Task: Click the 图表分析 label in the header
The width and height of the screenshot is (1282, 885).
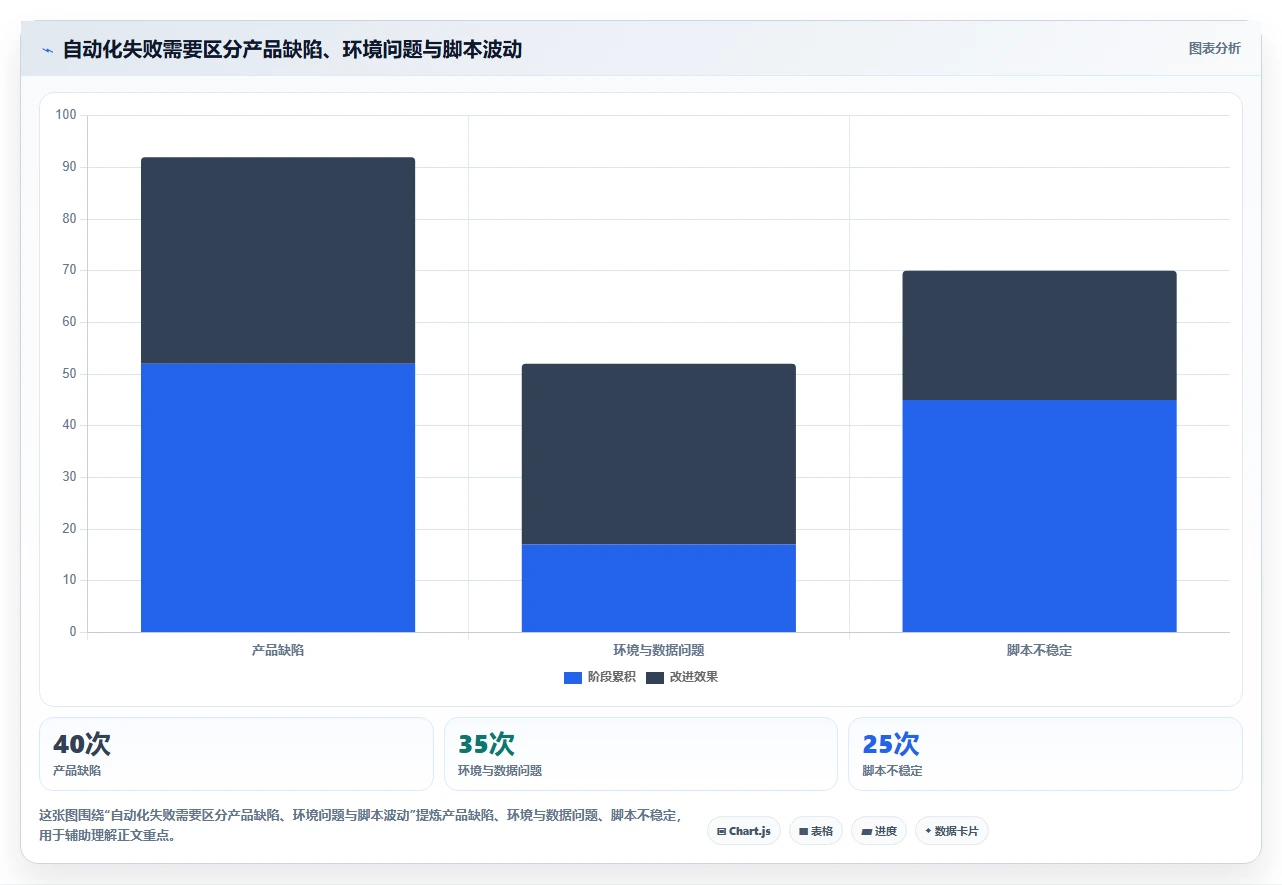Action: [x=1214, y=49]
